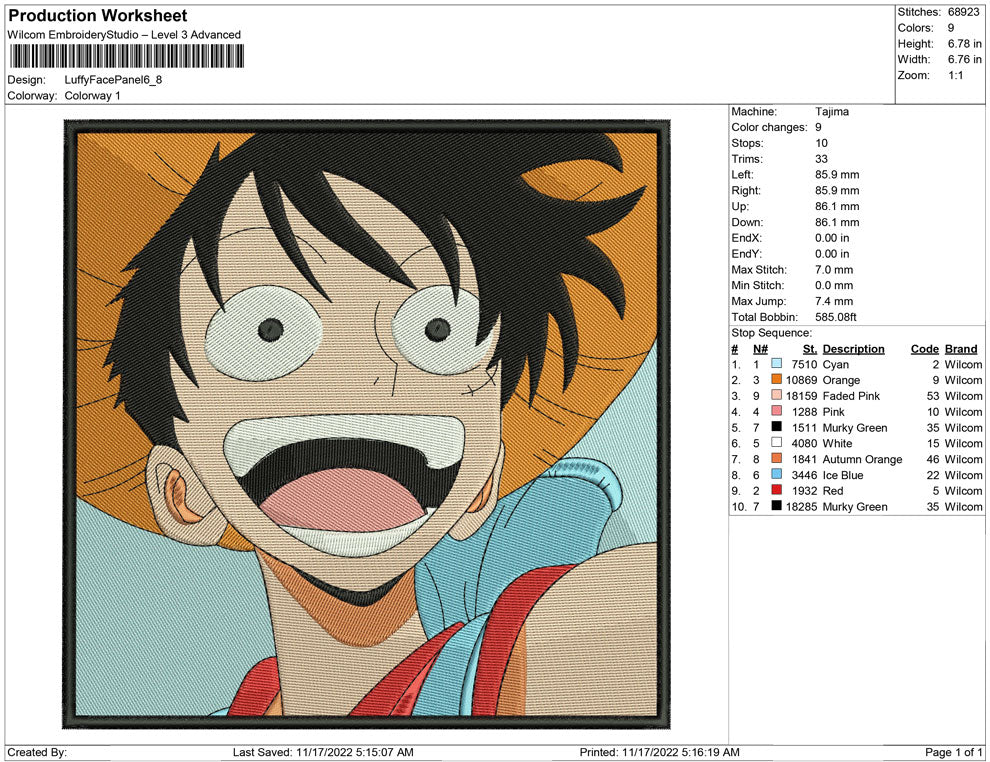Select the Pink swatch in row 4
The height and width of the screenshot is (762, 990).
click(x=777, y=411)
